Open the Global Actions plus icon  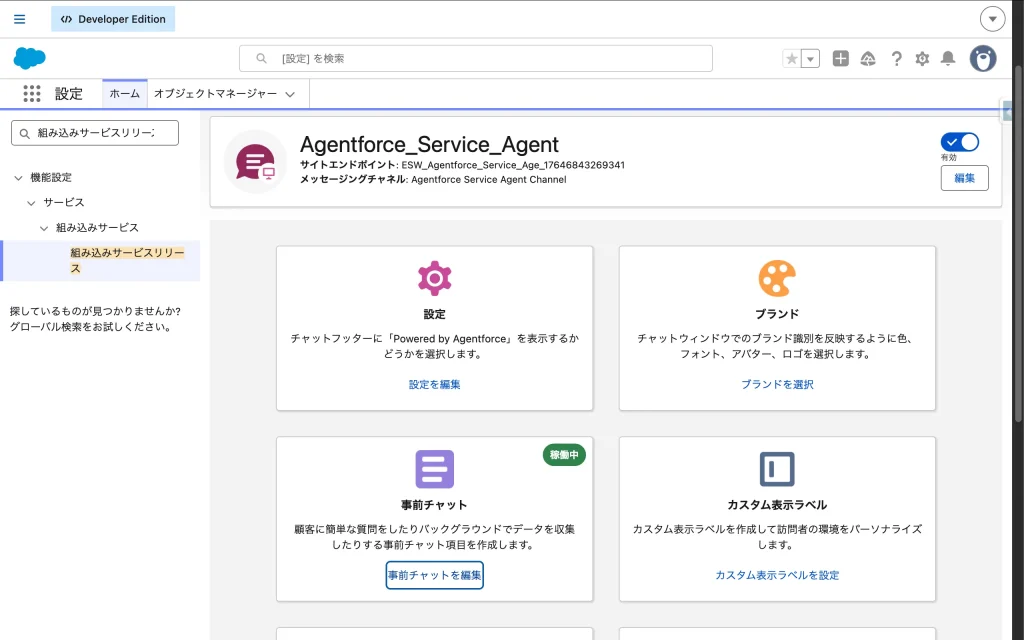click(841, 59)
